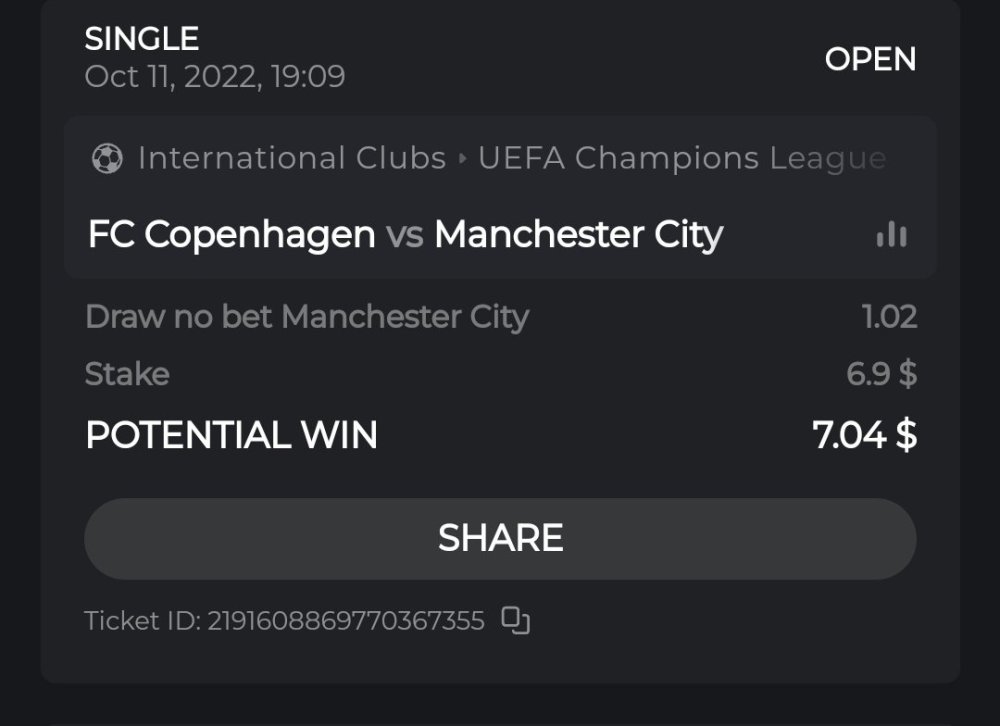Click the breadcrumb arrow separator
Viewport: 1000px width, 726px height.
462,159
